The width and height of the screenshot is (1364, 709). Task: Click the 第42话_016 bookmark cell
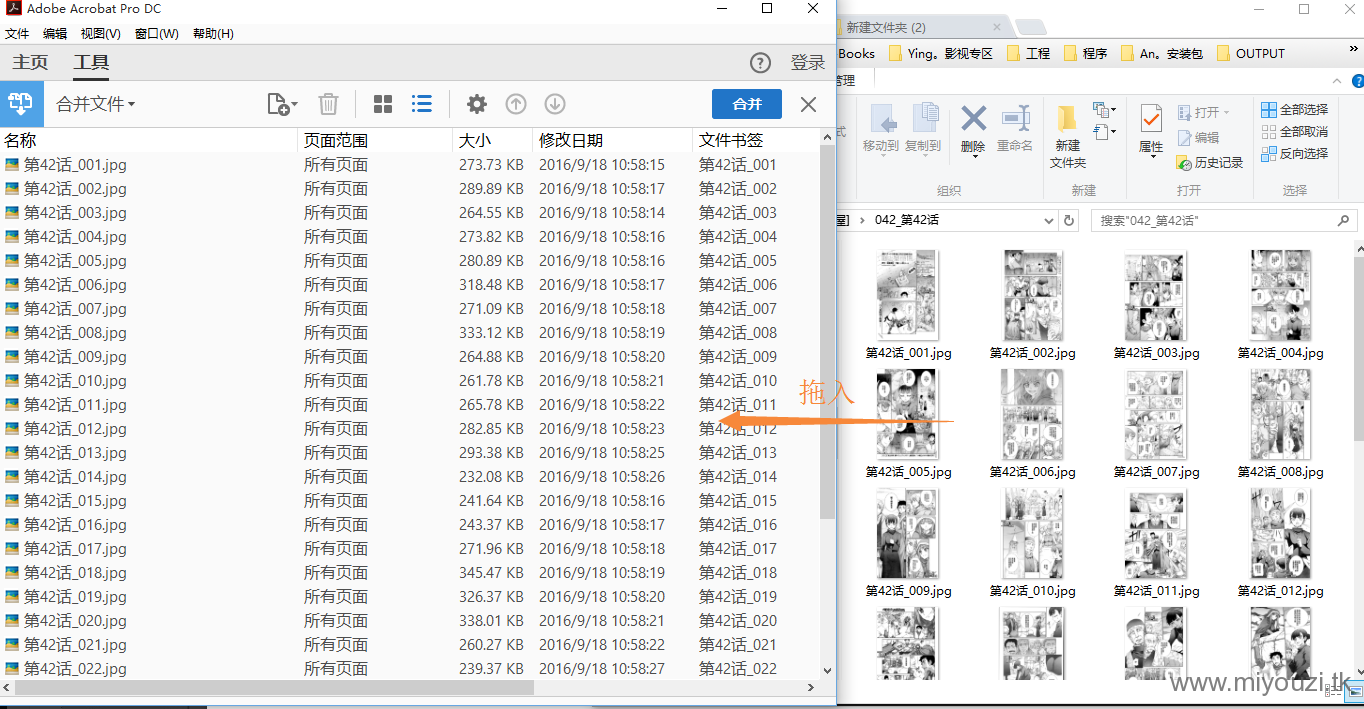(x=738, y=525)
